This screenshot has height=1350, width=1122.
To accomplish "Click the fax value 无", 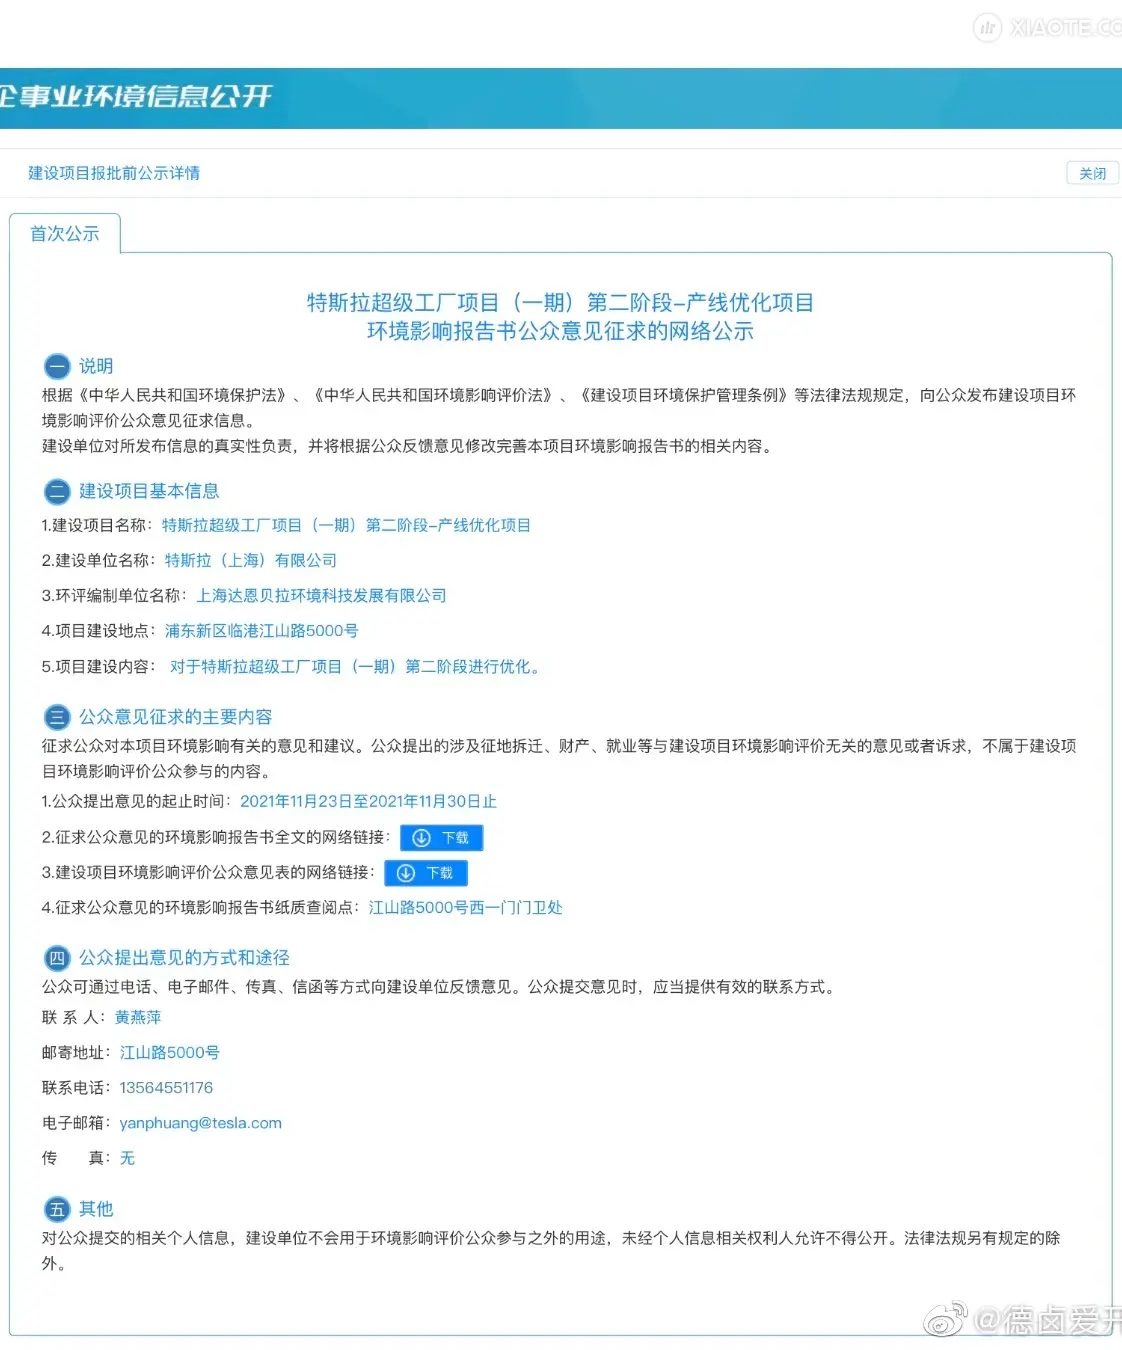I will point(127,1158).
